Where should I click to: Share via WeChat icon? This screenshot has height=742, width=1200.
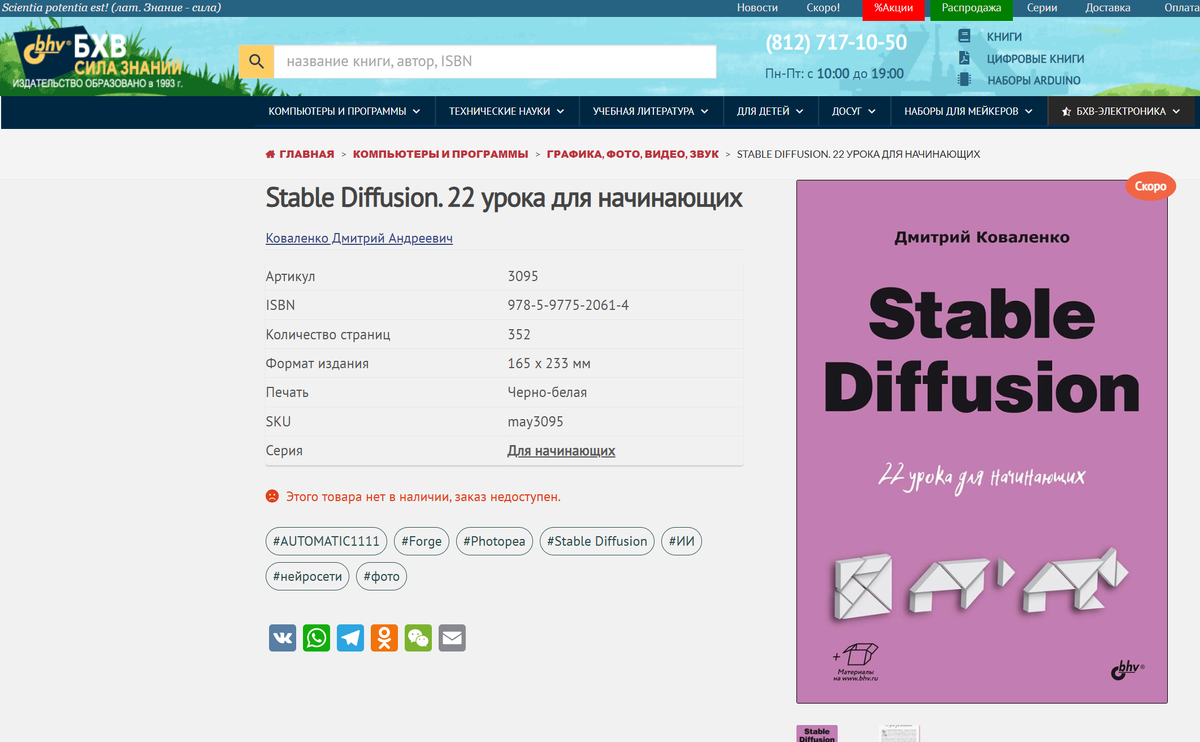coord(419,638)
